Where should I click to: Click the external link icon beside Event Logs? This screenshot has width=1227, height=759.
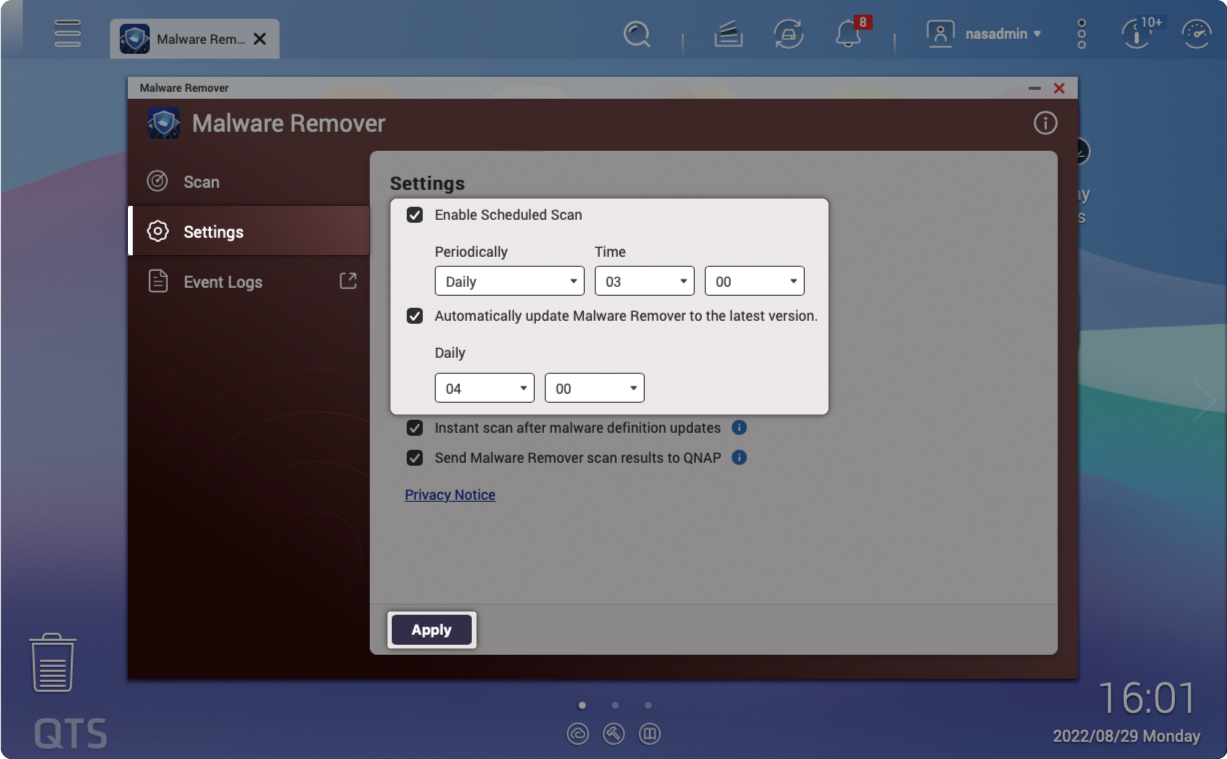[x=348, y=281]
